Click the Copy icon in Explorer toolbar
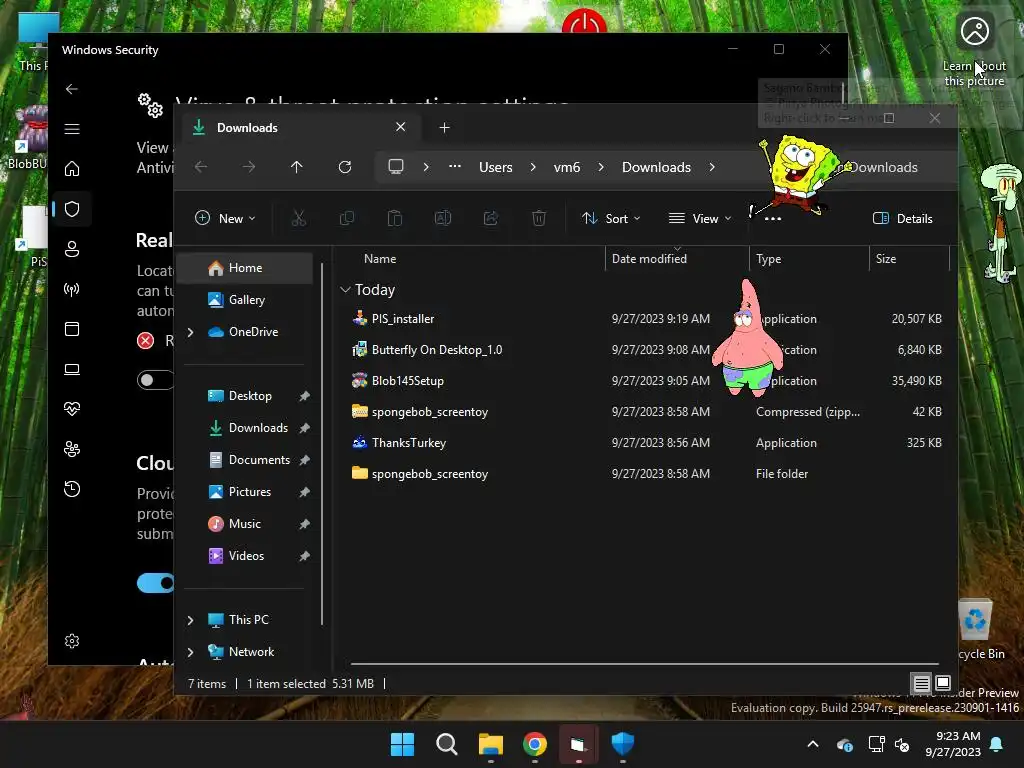The height and width of the screenshot is (768, 1024). 347,218
